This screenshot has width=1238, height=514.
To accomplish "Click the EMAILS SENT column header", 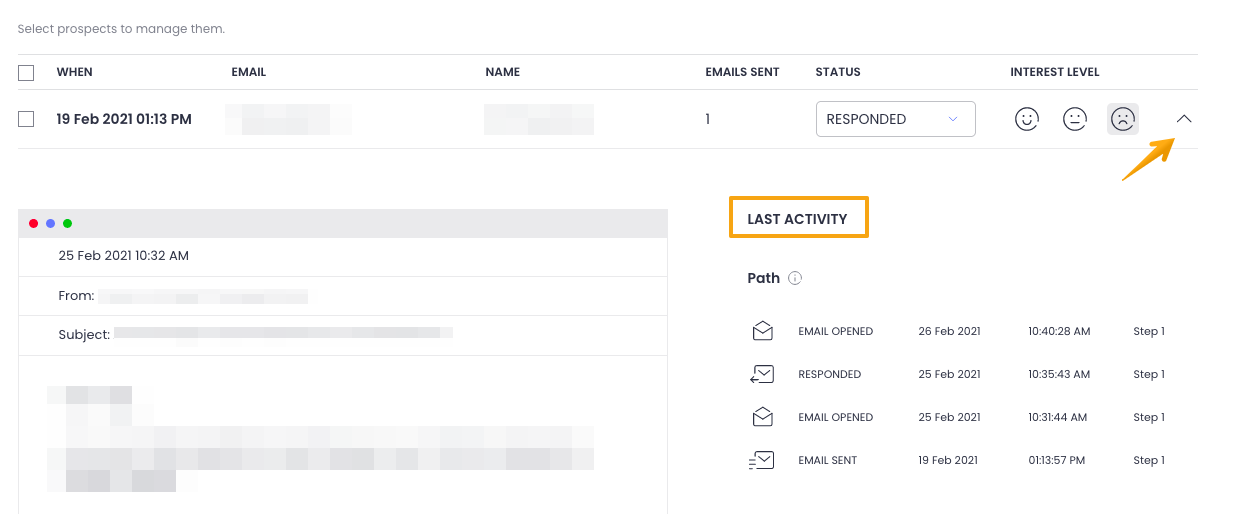I will click(x=742, y=72).
